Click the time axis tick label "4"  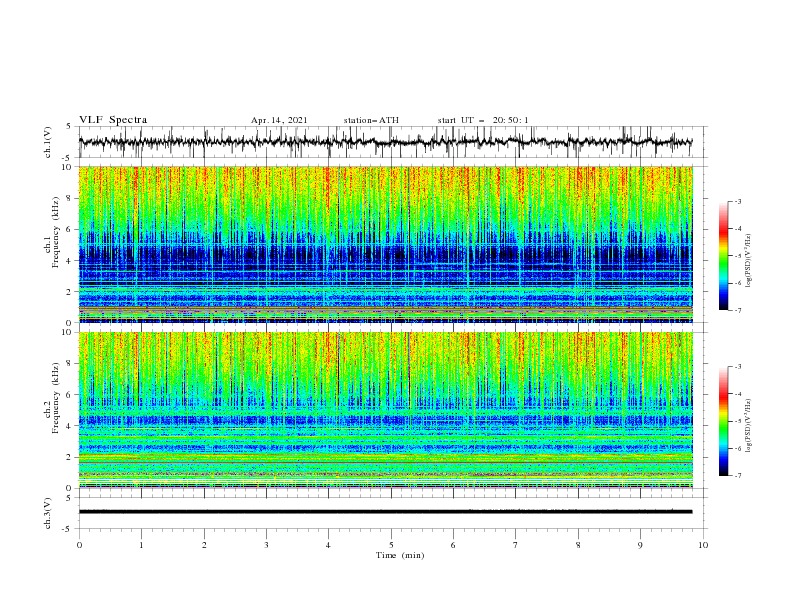[x=328, y=545]
